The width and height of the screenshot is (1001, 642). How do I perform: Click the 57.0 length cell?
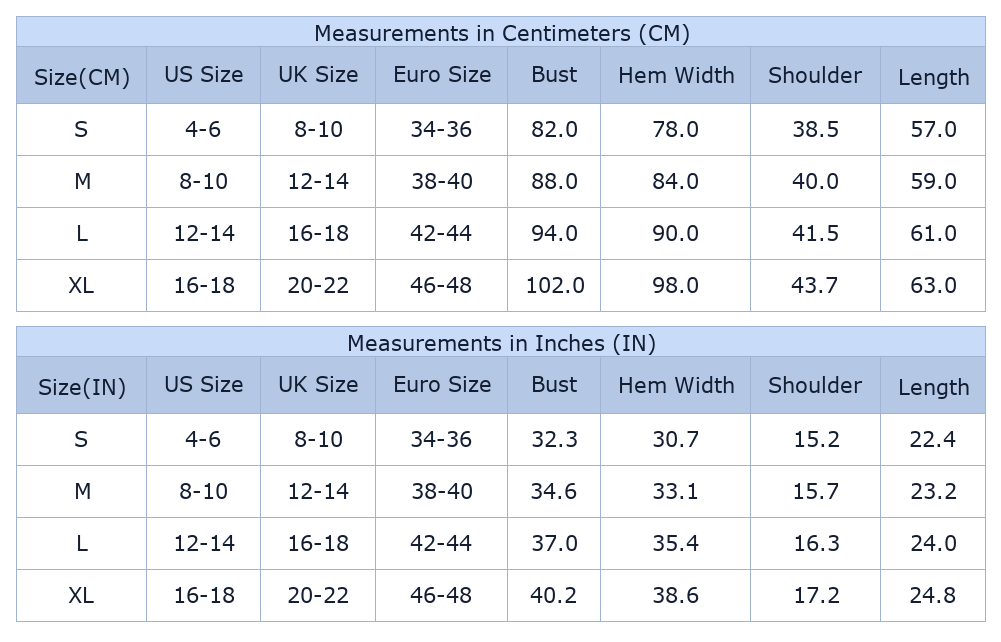click(x=933, y=129)
